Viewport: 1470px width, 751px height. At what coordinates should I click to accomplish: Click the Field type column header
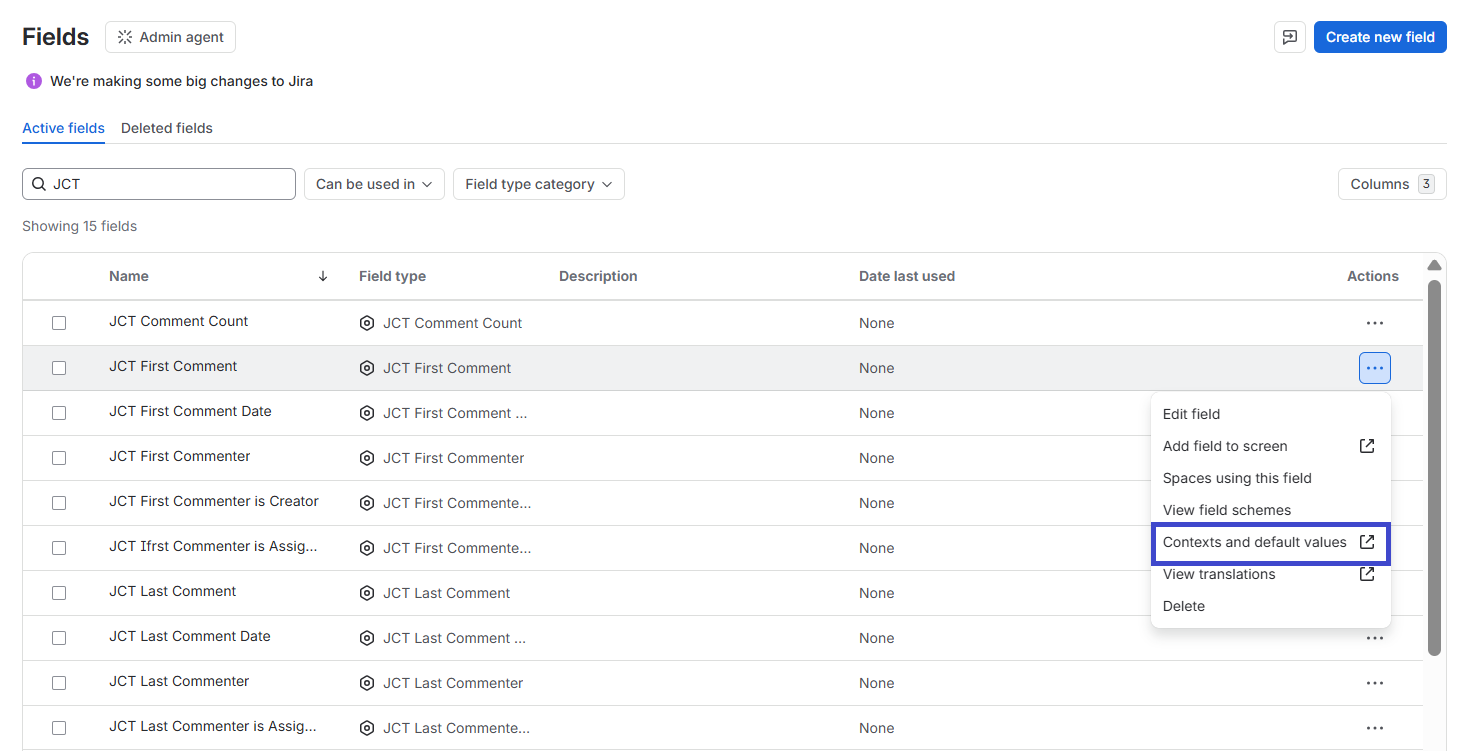point(392,276)
